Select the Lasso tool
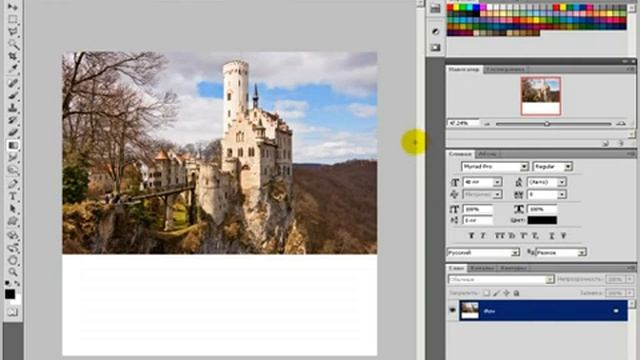 (x=12, y=31)
